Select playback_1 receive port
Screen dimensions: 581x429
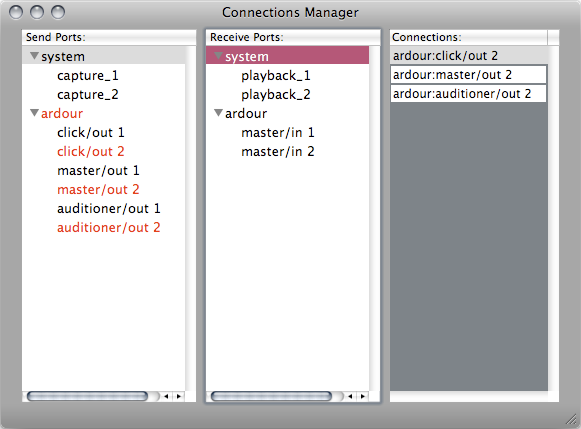(x=276, y=76)
